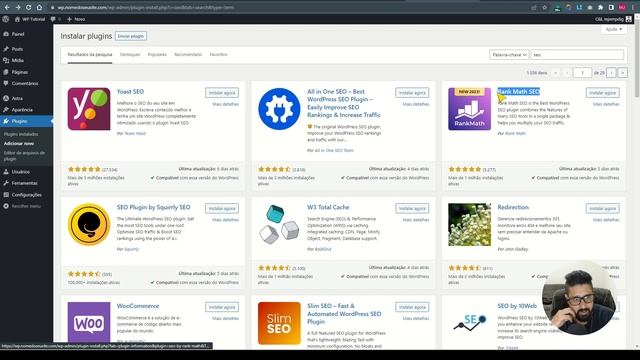Open WP Tutorial site home link
640x360 pixels.
[30, 19]
